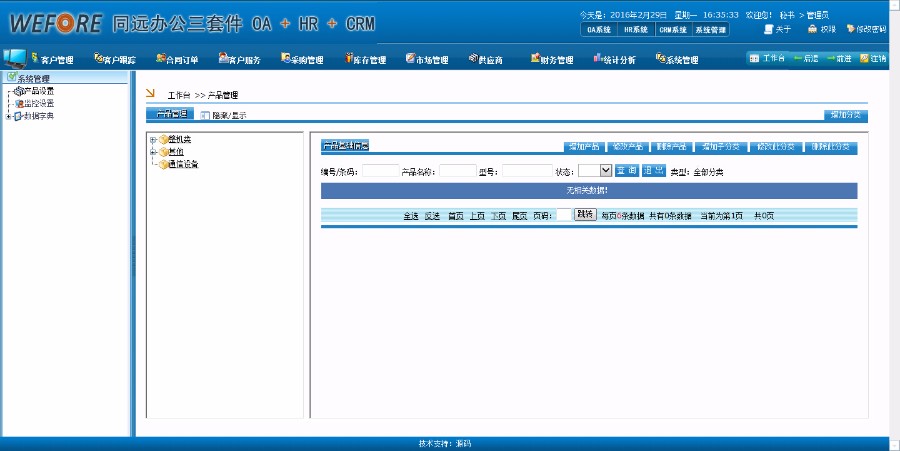Open the 状态 dropdown
The height and width of the screenshot is (451, 900).
click(595, 170)
